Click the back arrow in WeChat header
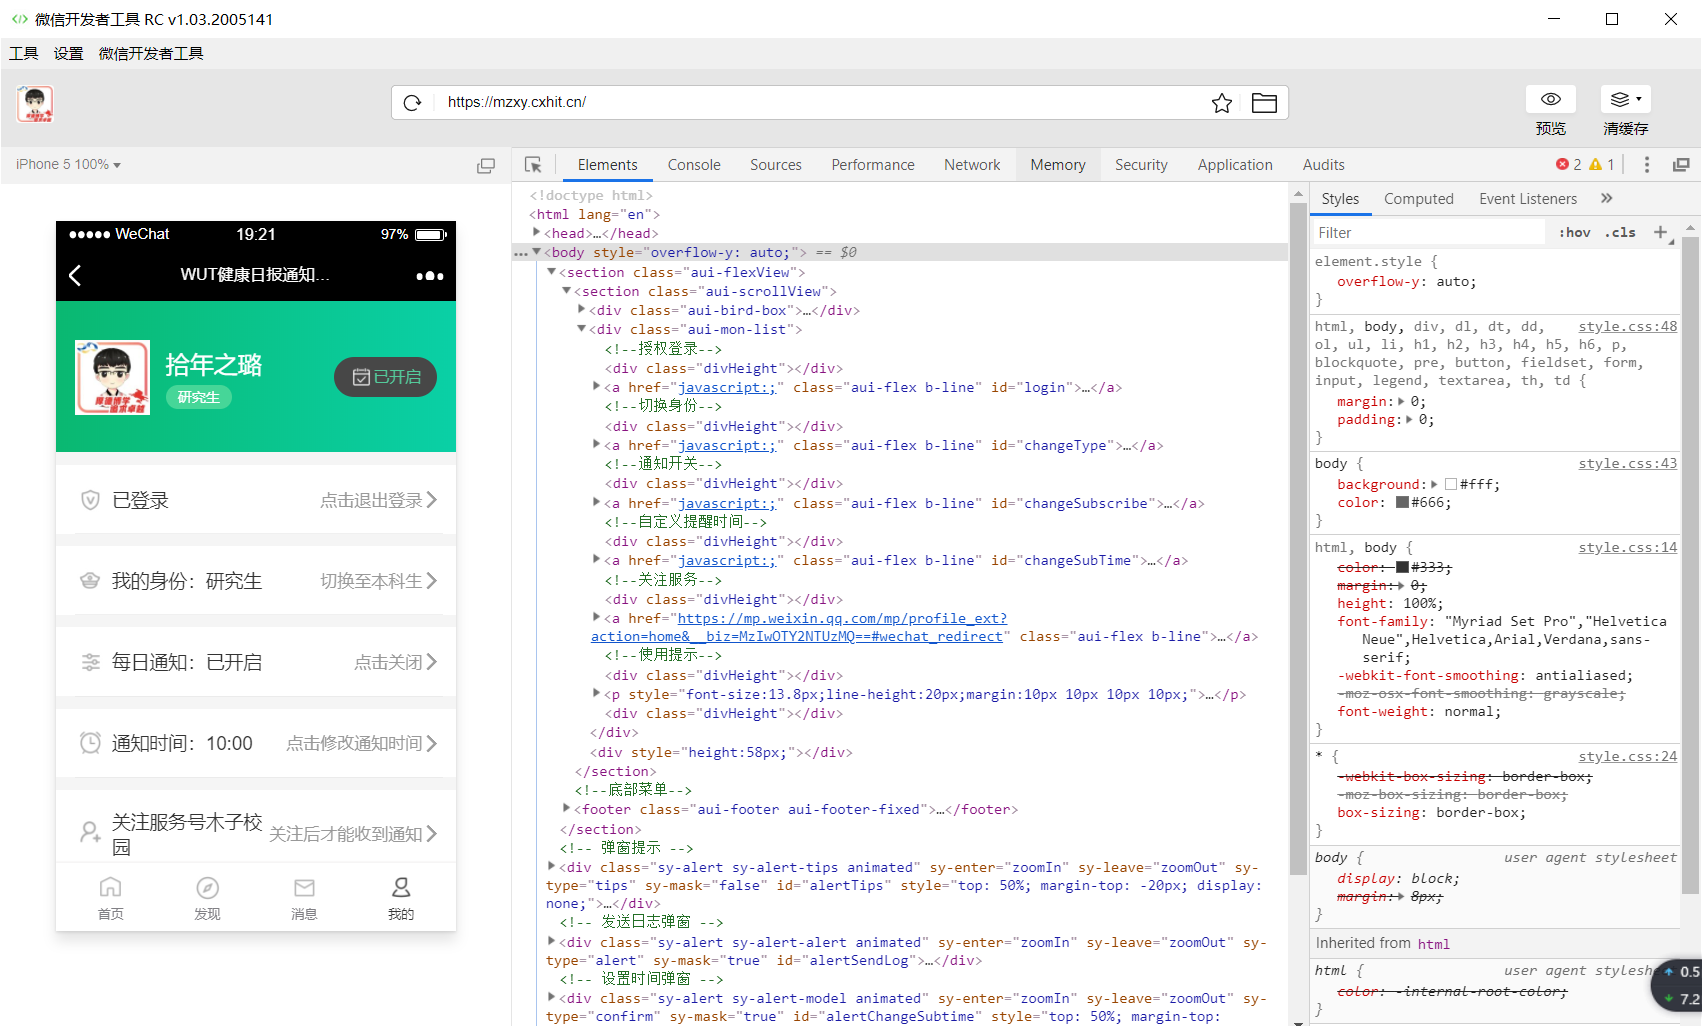 click(75, 276)
